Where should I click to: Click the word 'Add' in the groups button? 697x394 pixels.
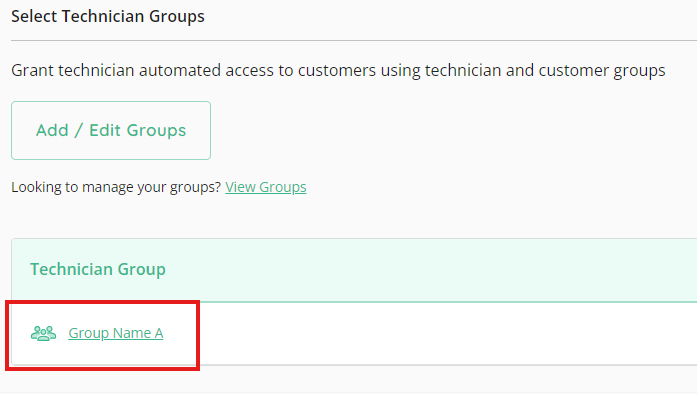click(52, 130)
